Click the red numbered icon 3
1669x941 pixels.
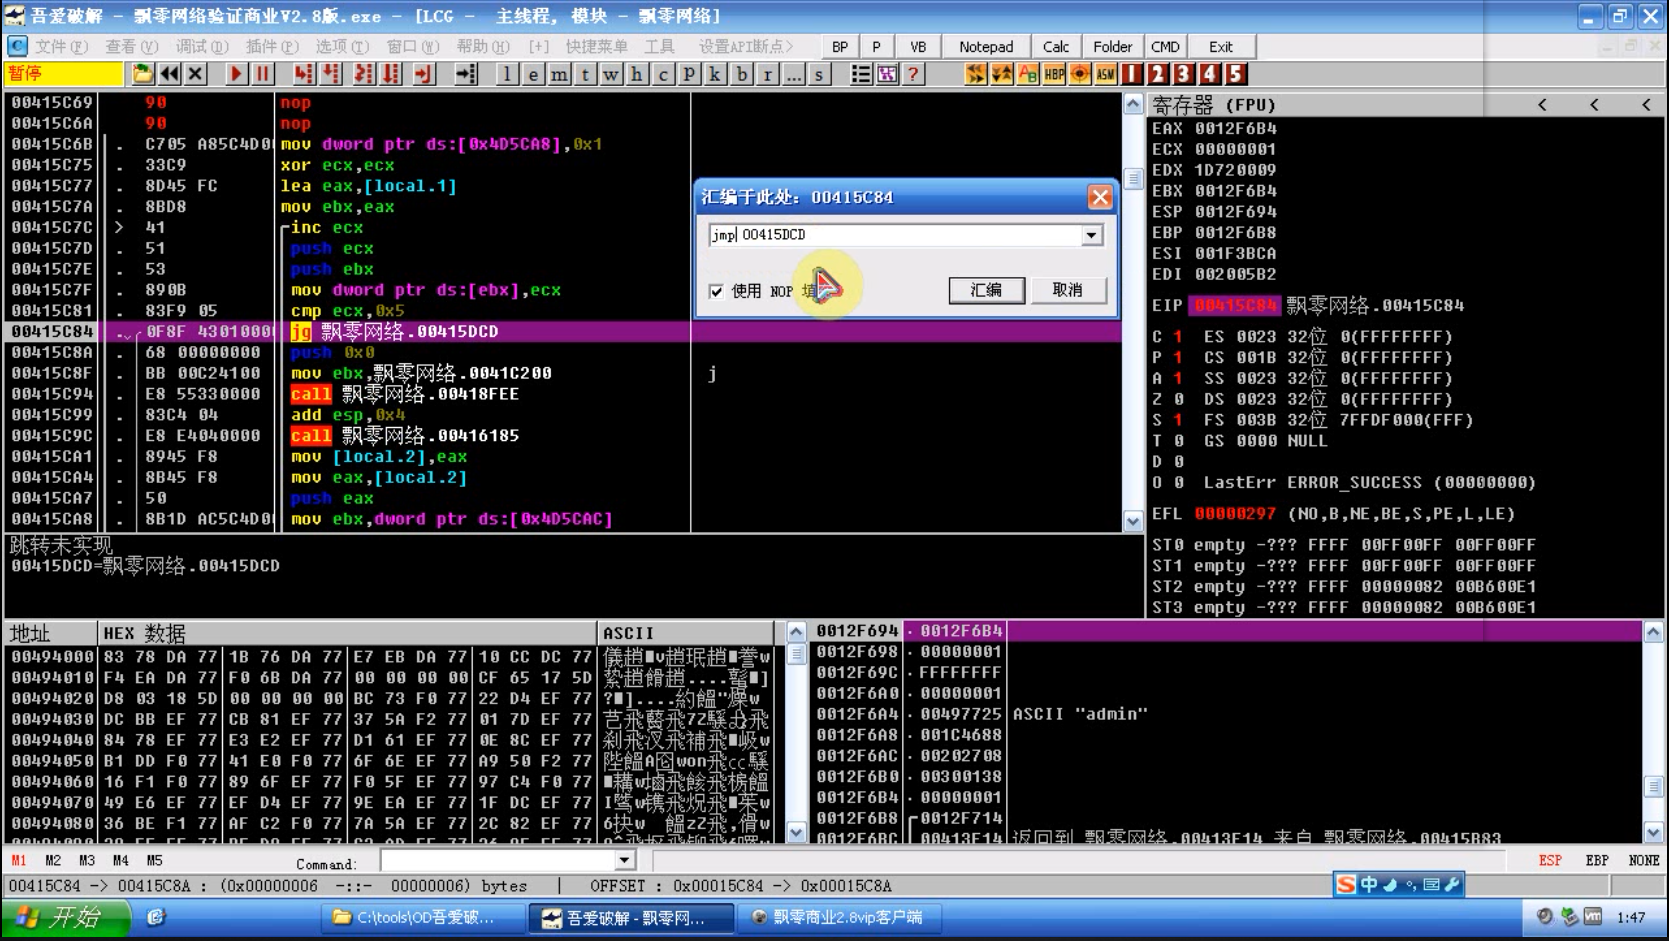point(1184,74)
